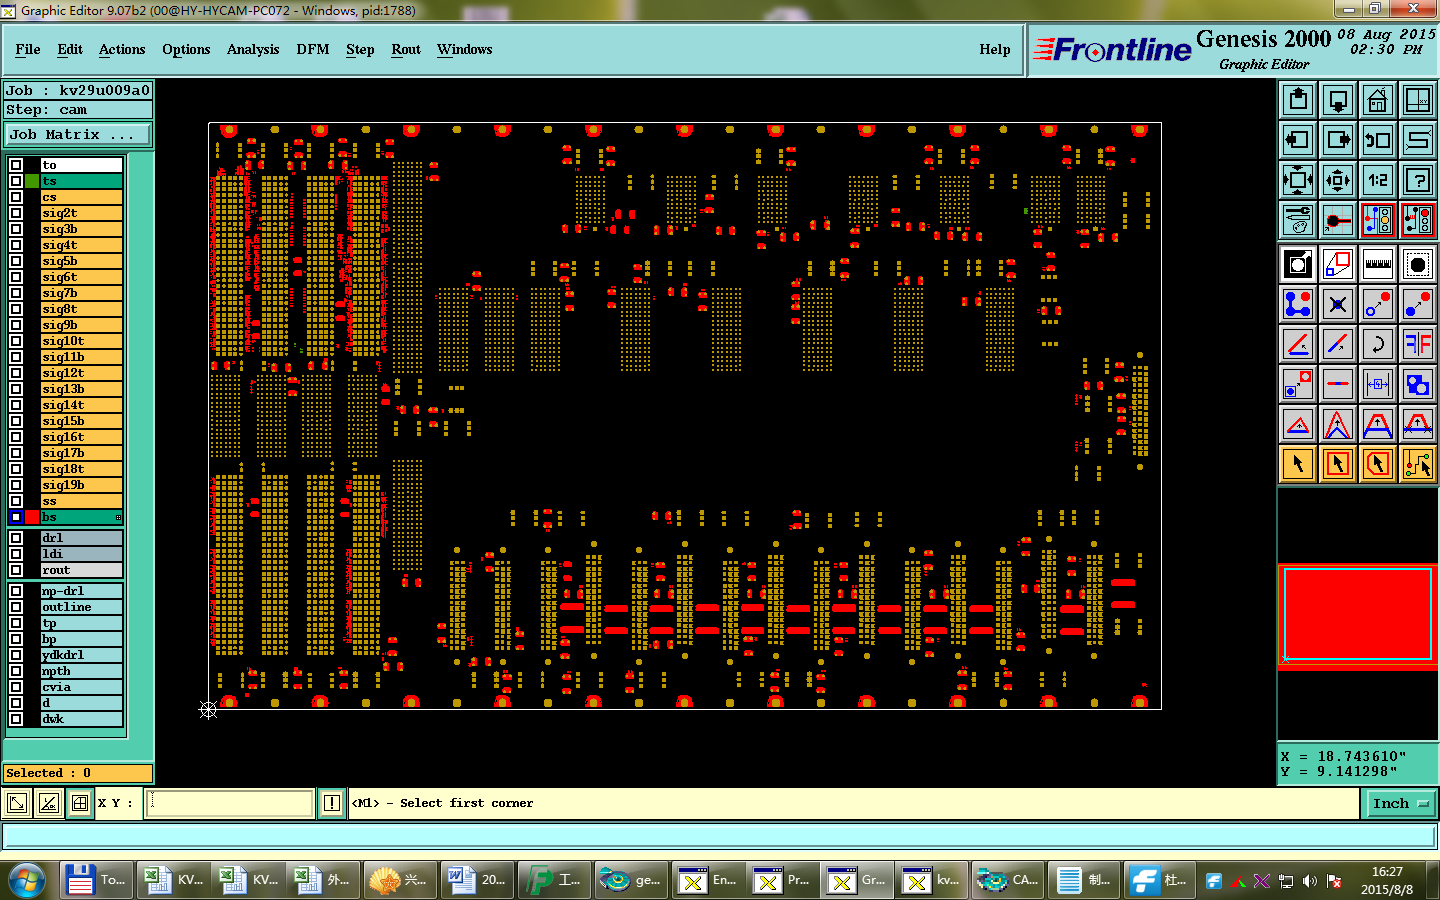Screen dimensions: 1440x900
Task: Open the Rout menu
Action: point(406,49)
